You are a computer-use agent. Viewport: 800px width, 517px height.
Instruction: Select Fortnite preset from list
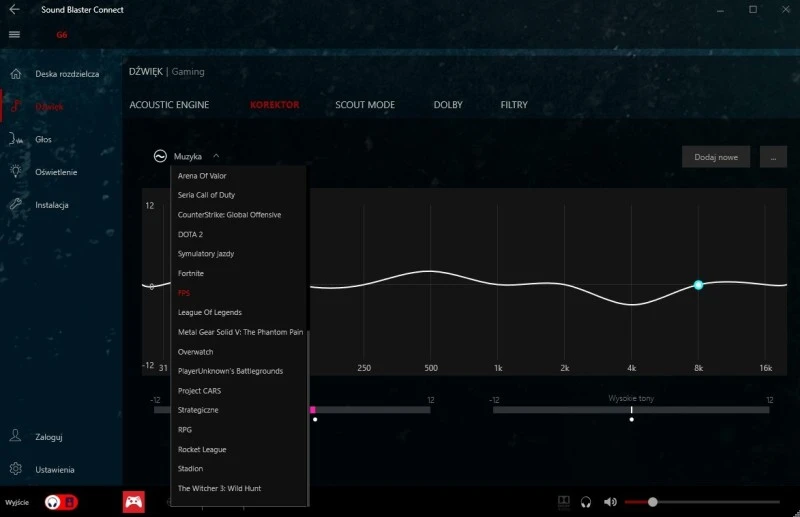click(x=191, y=273)
